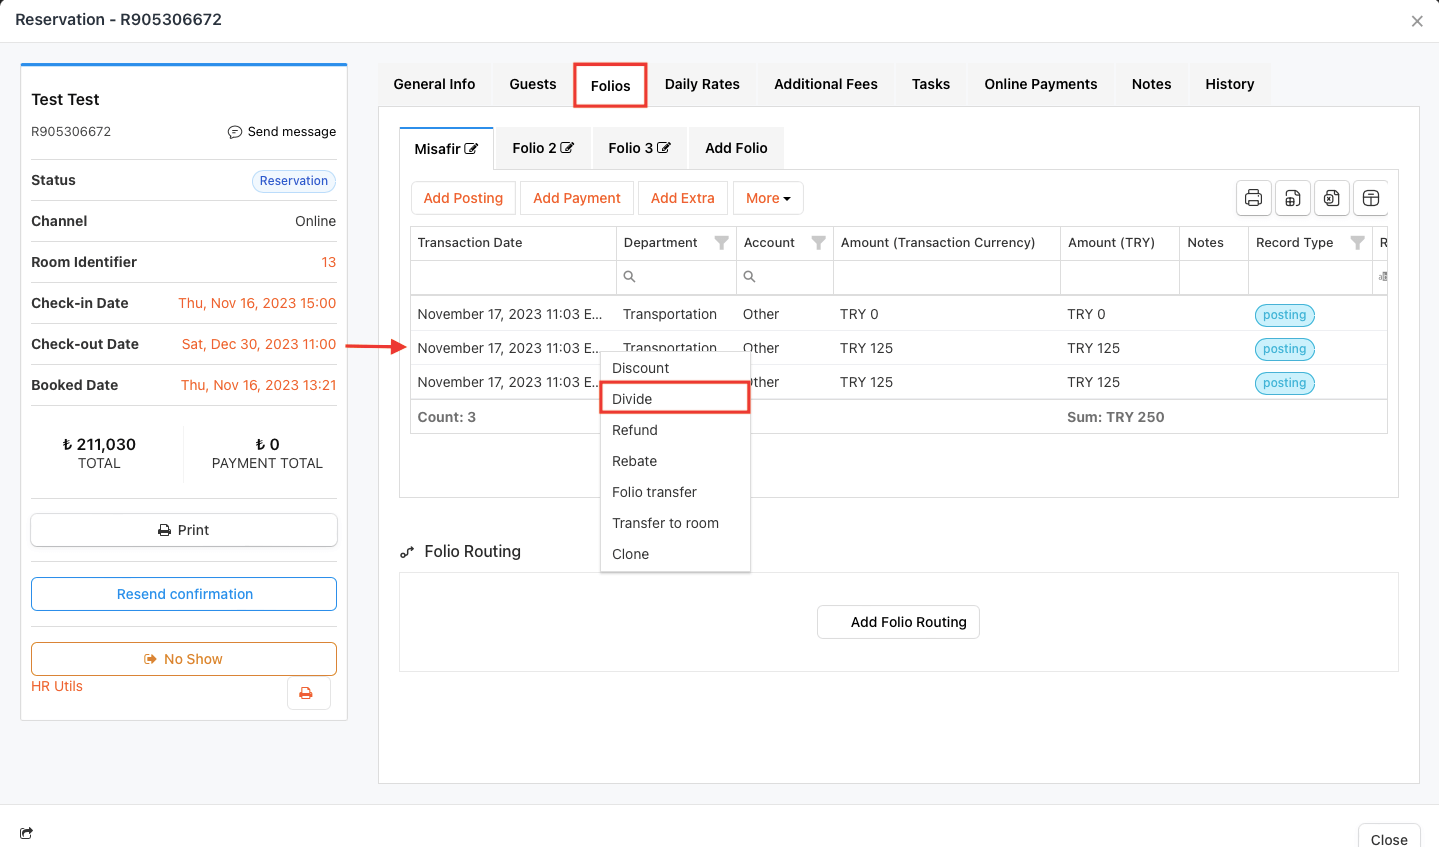Viewport: 1439px width, 847px height.
Task: Choose Divide from the context menu
Action: click(632, 399)
